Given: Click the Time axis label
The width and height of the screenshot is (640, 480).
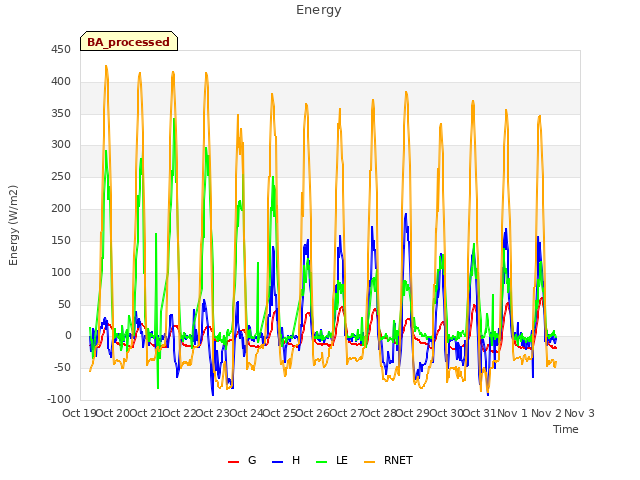Looking at the screenshot, I should pos(566,429).
